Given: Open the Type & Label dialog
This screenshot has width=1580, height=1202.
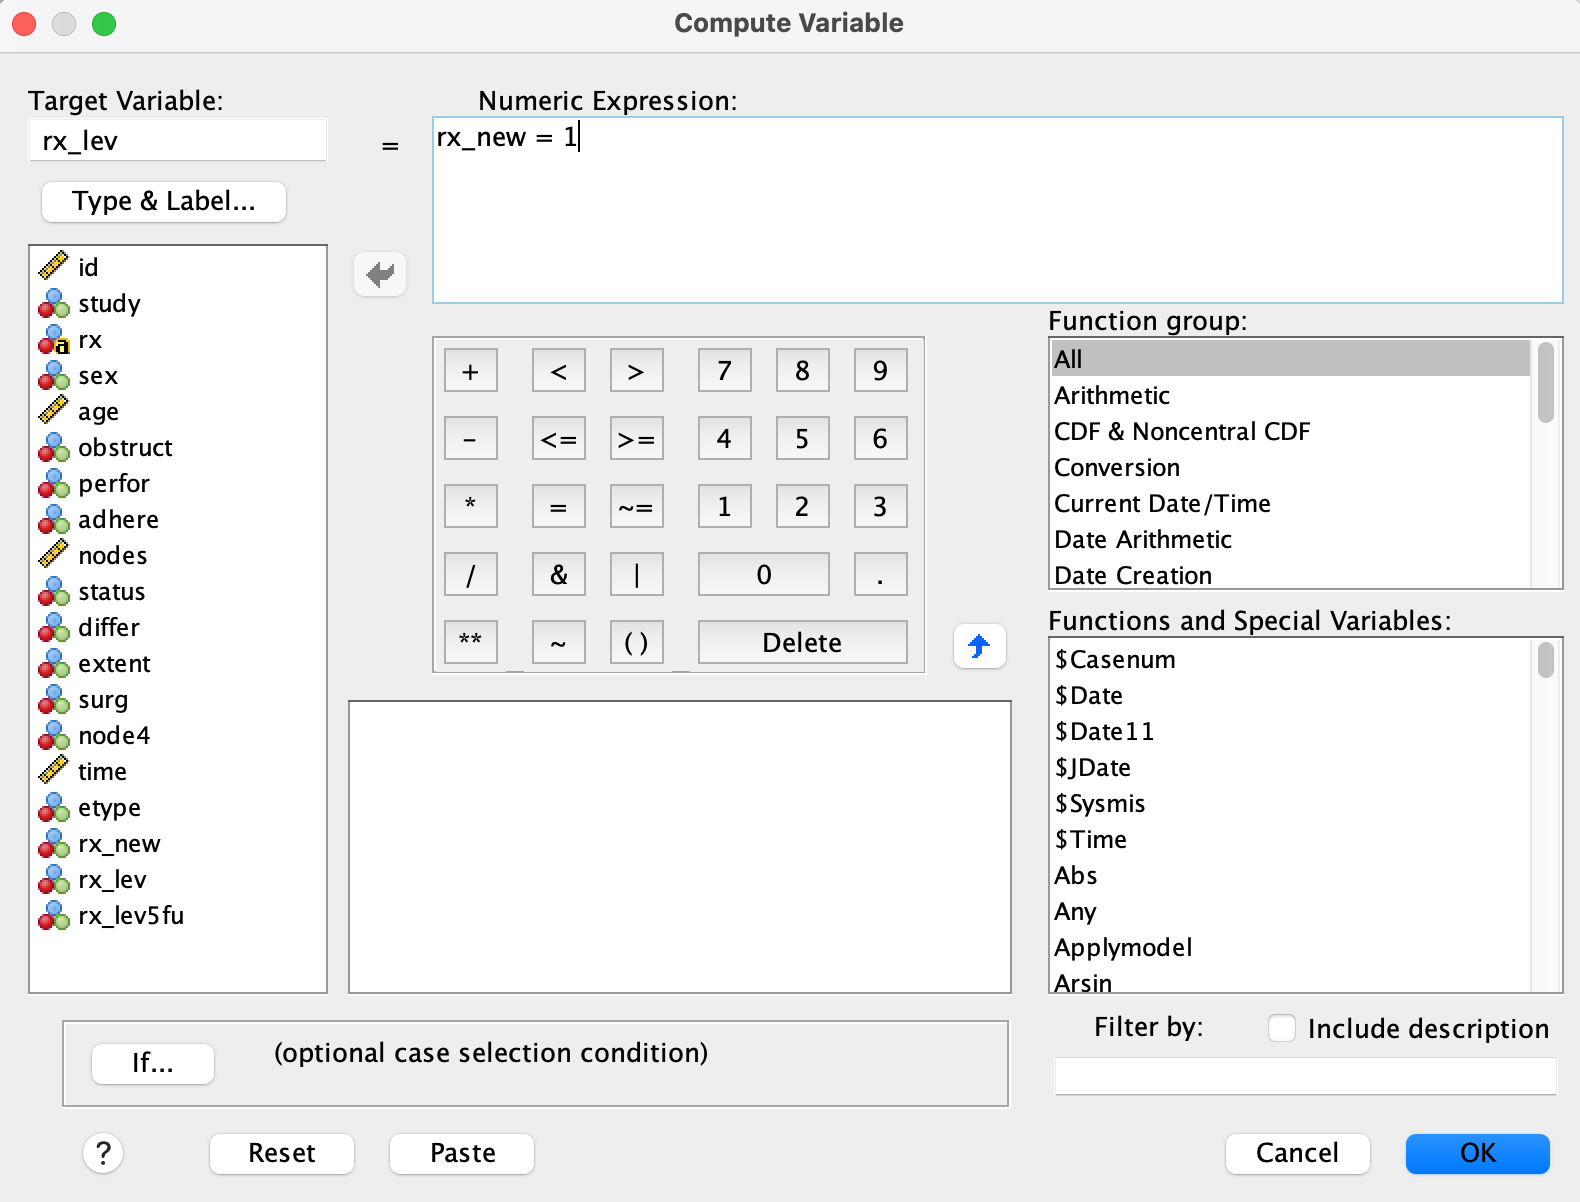Looking at the screenshot, I should pos(164,202).
